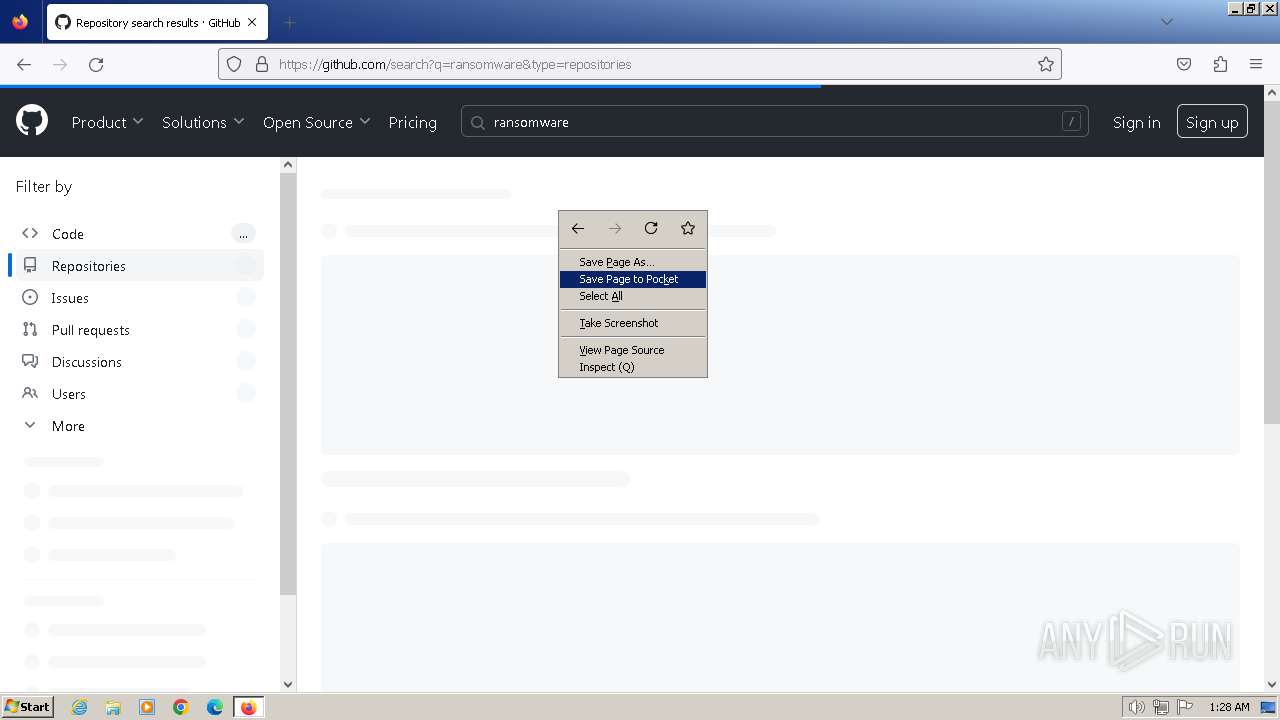
Task: Choose View Page Source
Action: click(x=633, y=350)
